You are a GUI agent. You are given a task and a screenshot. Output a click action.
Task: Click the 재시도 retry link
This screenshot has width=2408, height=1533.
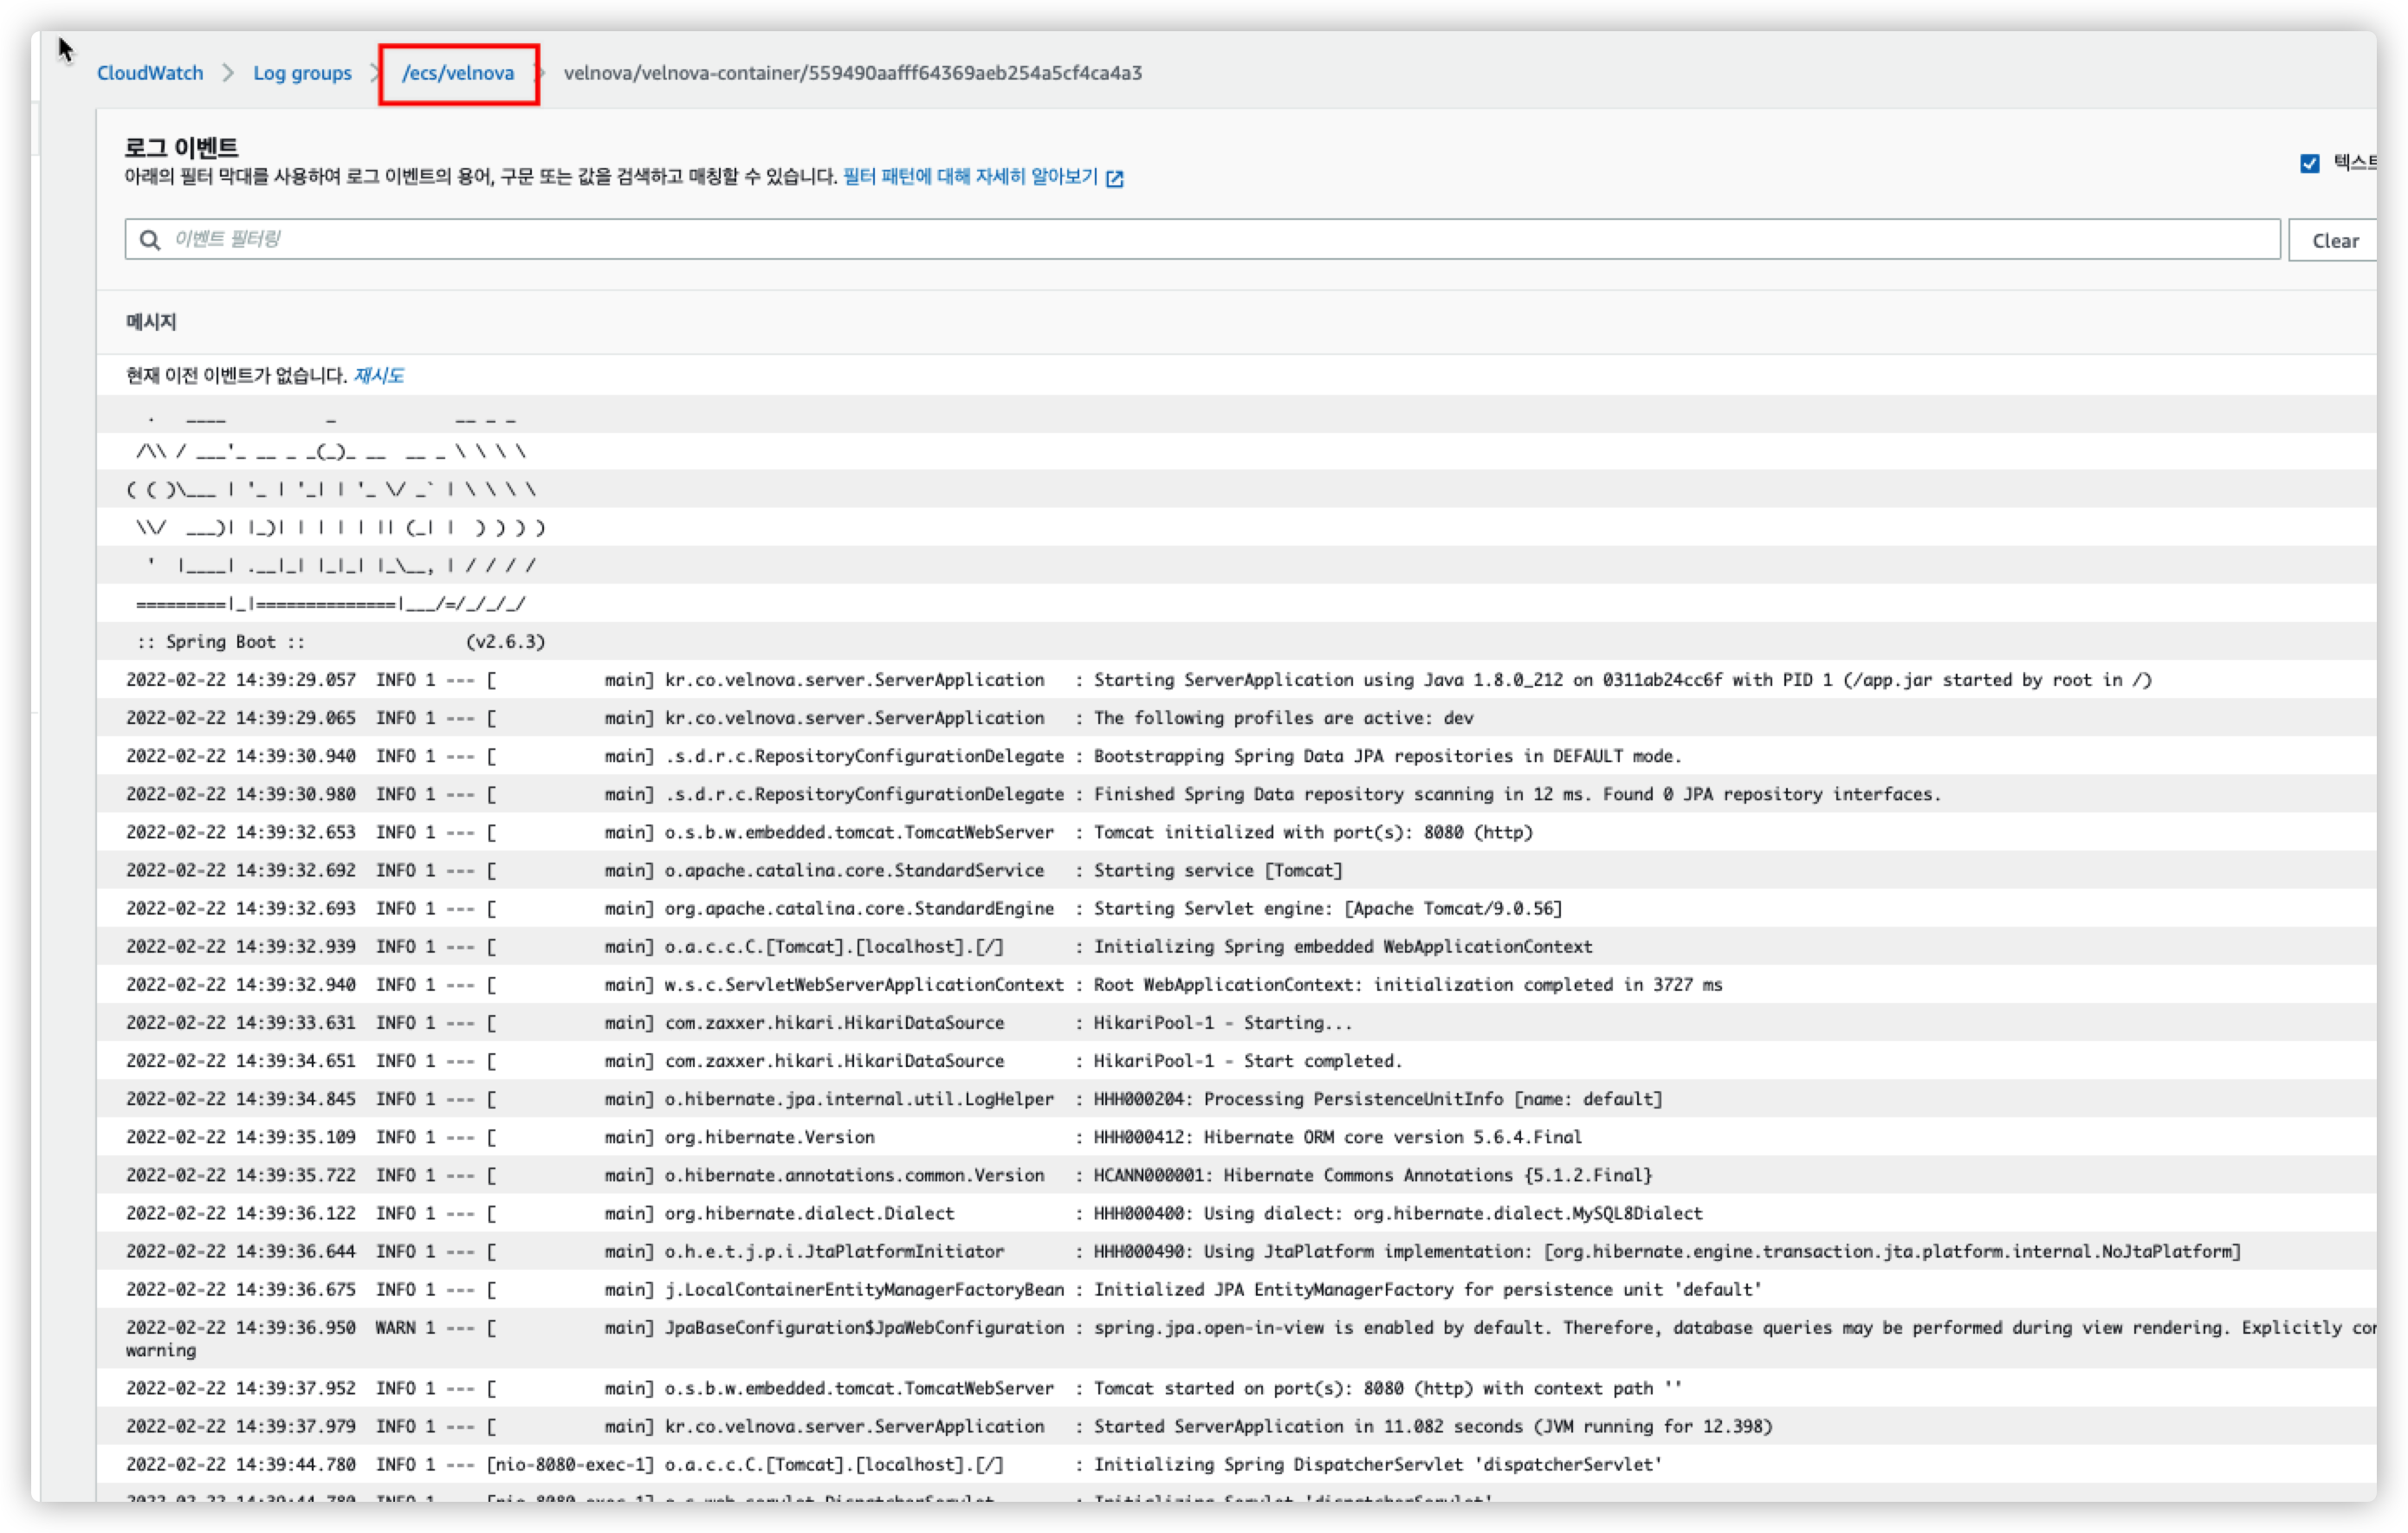click(x=378, y=376)
